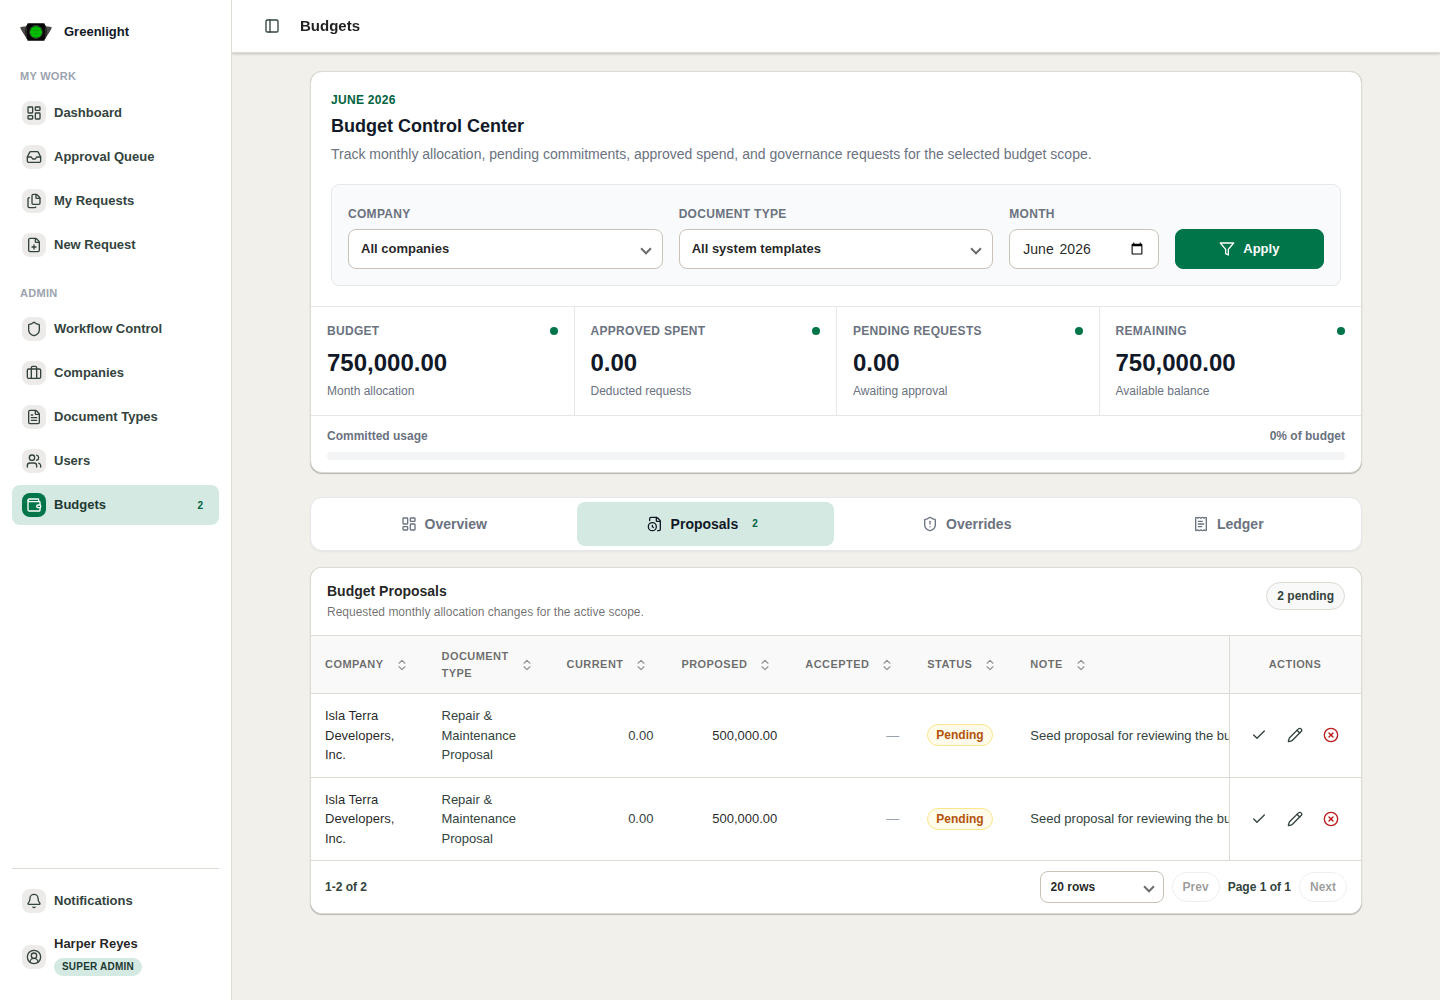Click the Apply filter button
This screenshot has height=1000, width=1440.
coord(1249,249)
